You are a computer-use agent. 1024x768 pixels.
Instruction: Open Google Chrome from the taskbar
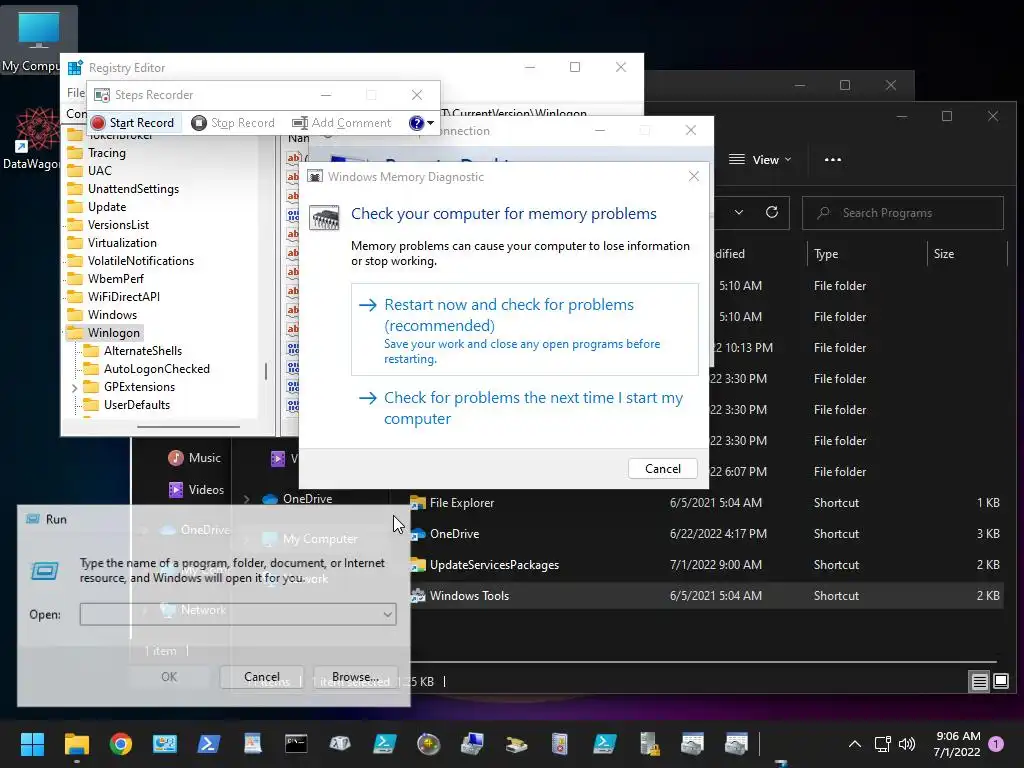coord(121,744)
